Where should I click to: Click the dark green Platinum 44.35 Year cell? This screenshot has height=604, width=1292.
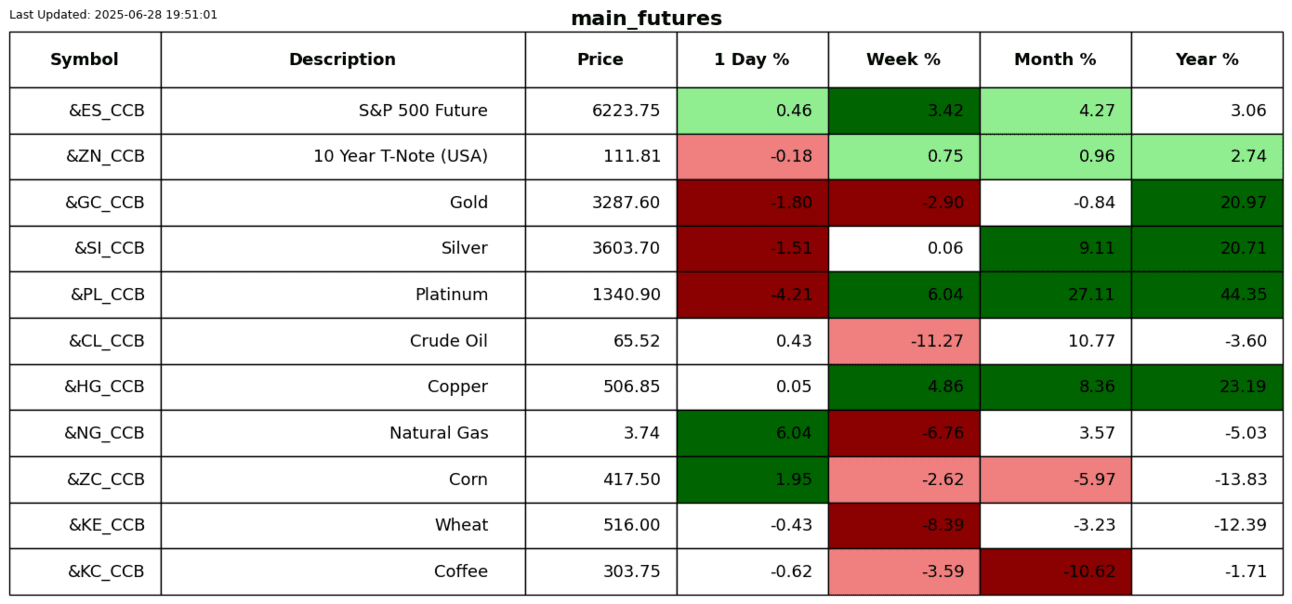(1207, 295)
